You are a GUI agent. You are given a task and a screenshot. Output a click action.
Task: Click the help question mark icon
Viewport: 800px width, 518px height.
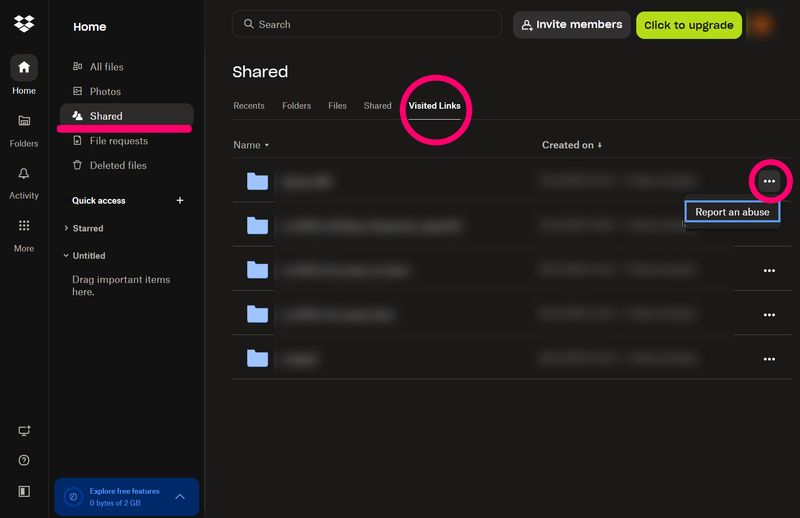[24, 460]
